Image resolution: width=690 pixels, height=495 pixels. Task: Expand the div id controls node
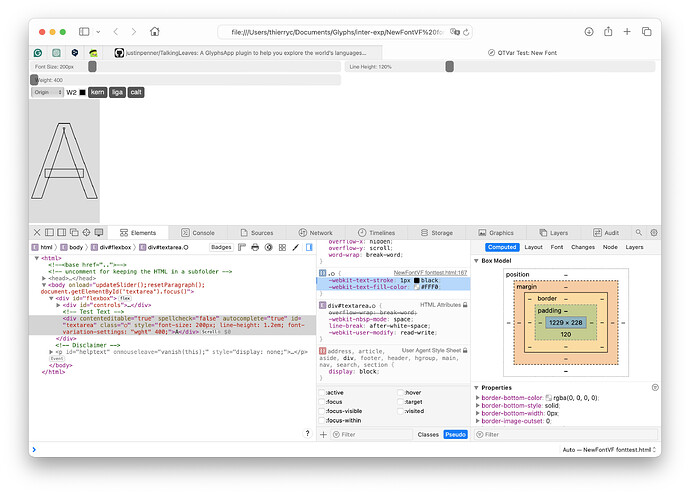click(58, 305)
